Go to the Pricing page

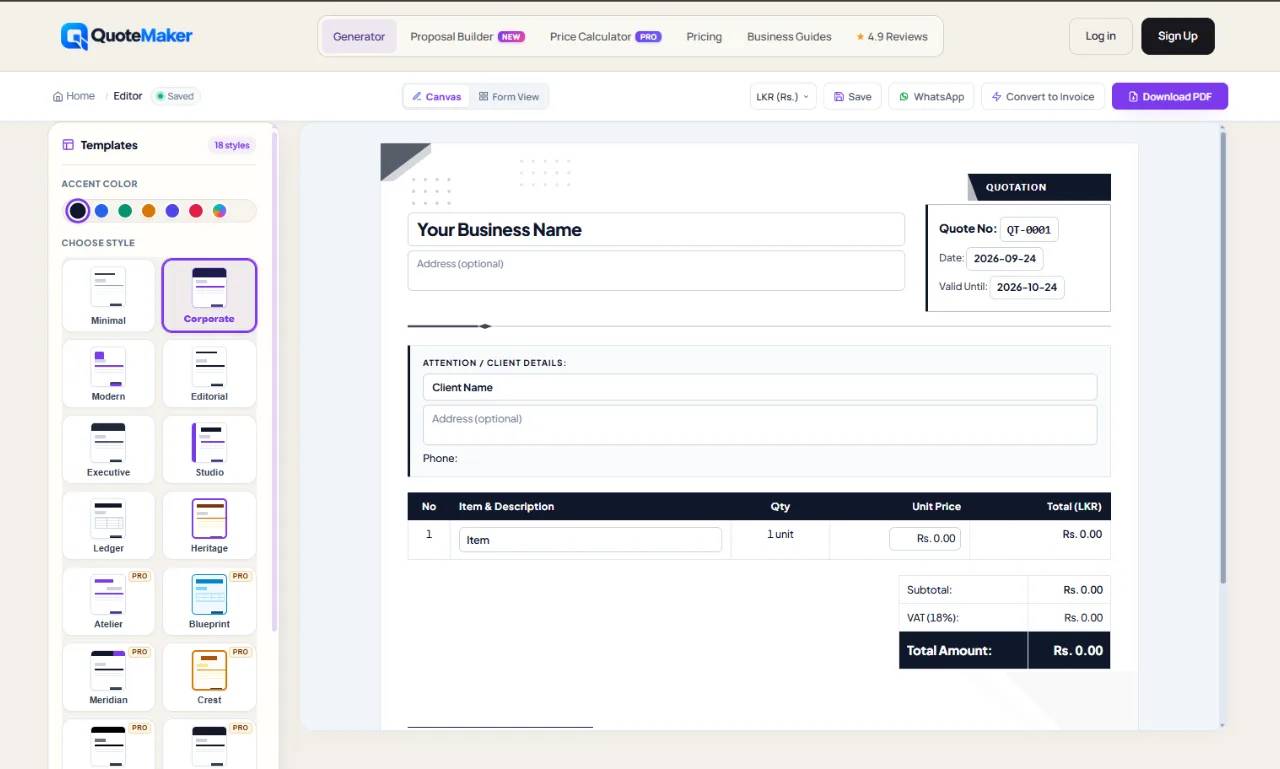click(x=704, y=36)
